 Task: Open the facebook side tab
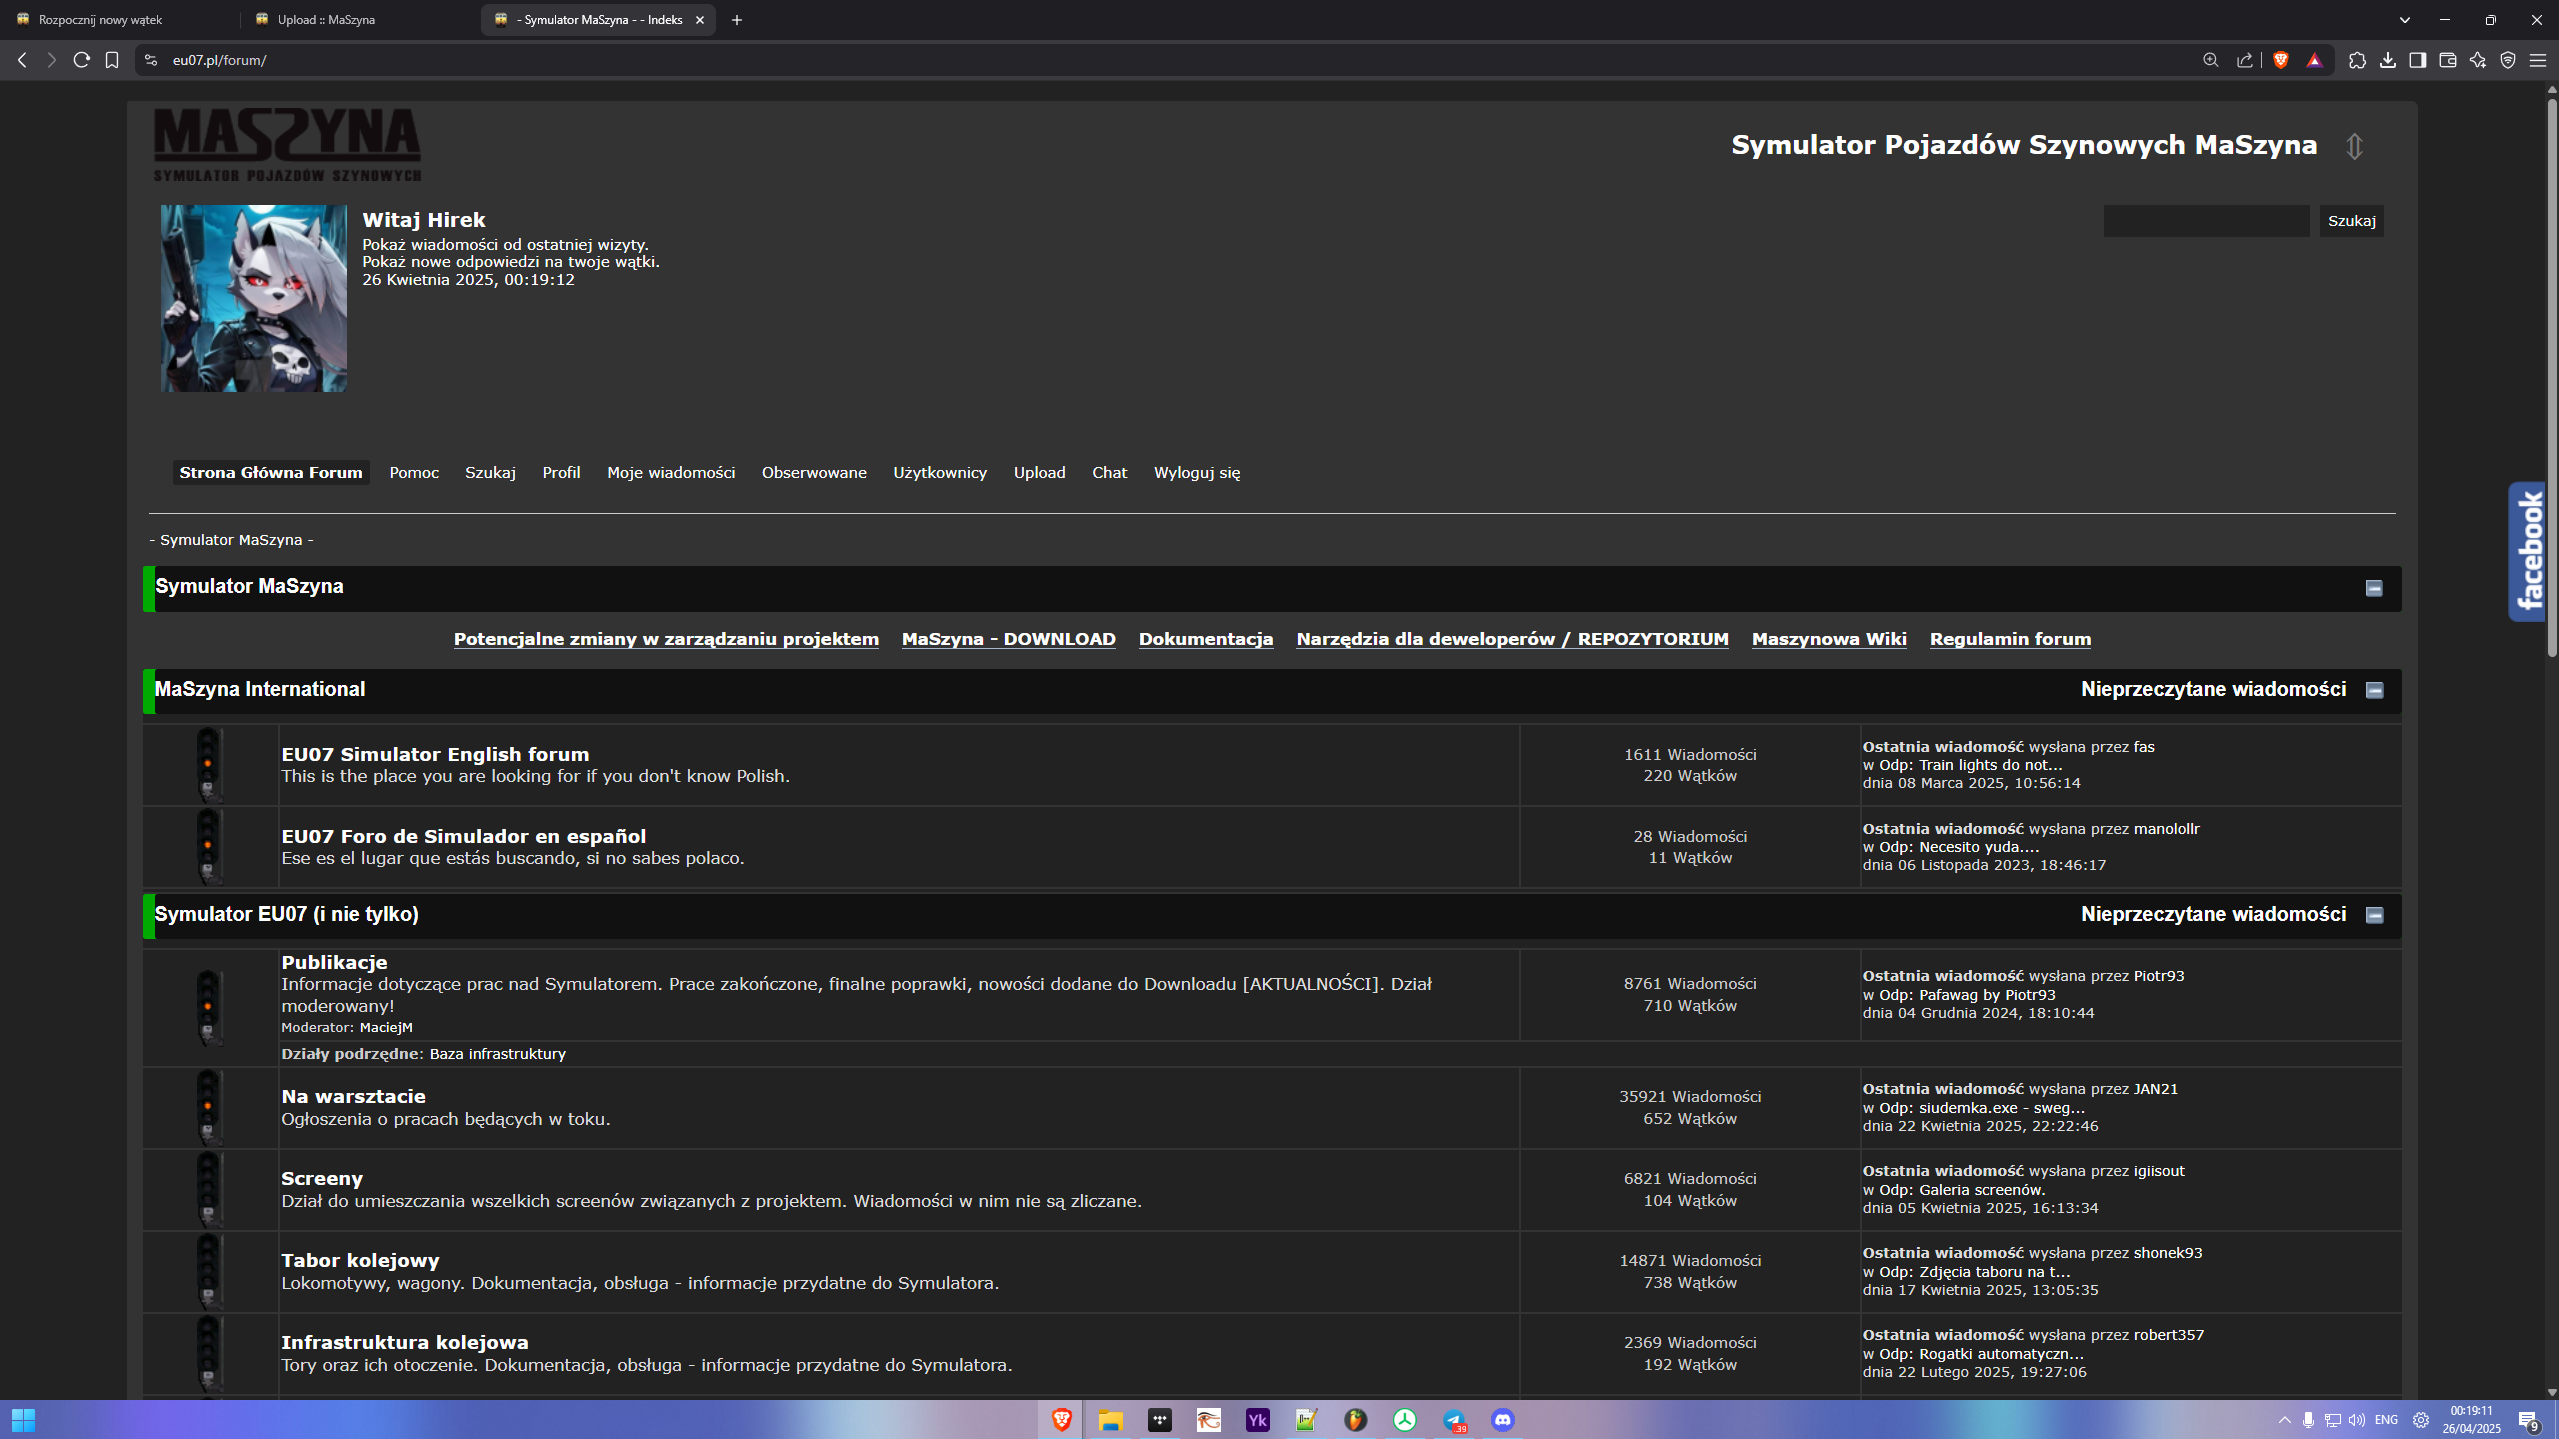[2527, 551]
